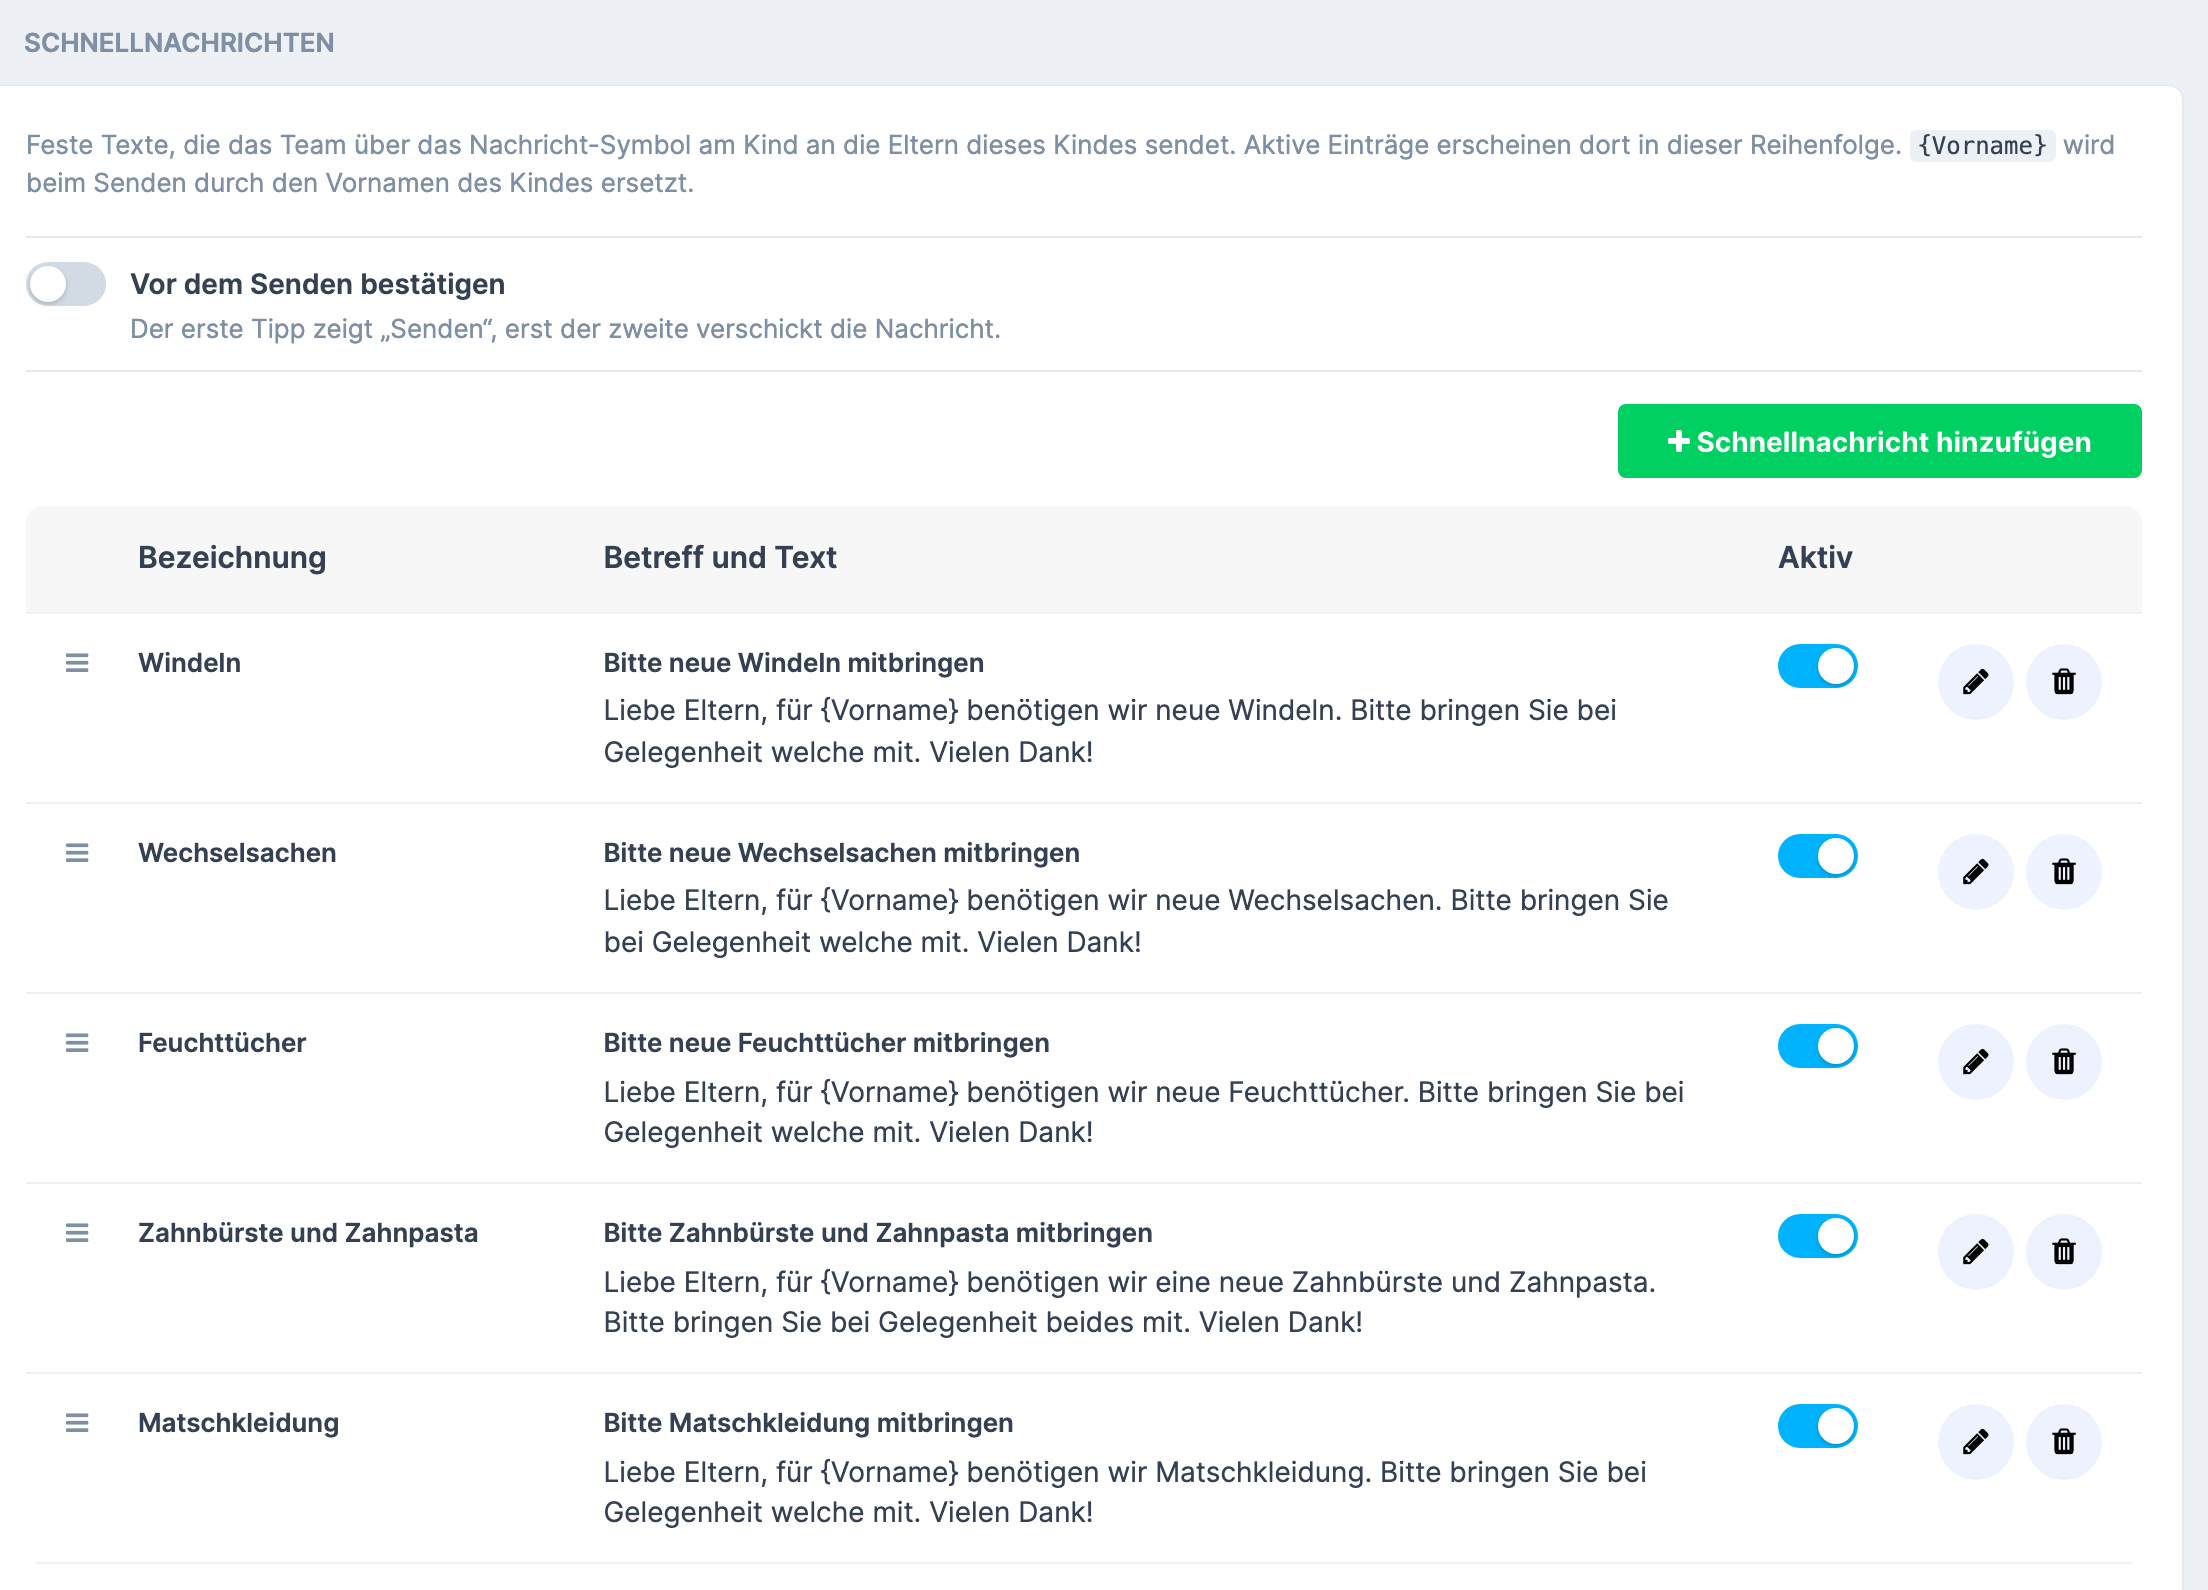Screen dimensions: 2208x1590
Task: Click the drag handle of the Windeln row
Action: pyautogui.click(x=77, y=663)
